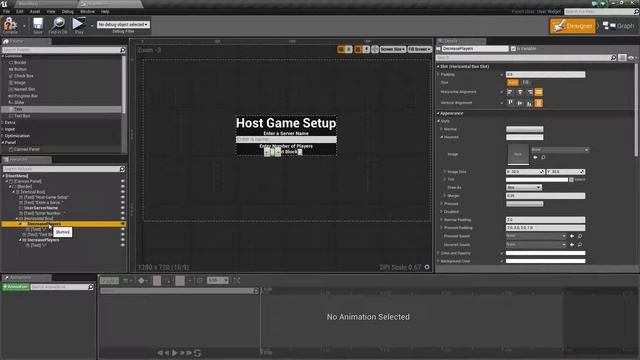
Task: Add a new animation with +Animation
Action: [16, 287]
